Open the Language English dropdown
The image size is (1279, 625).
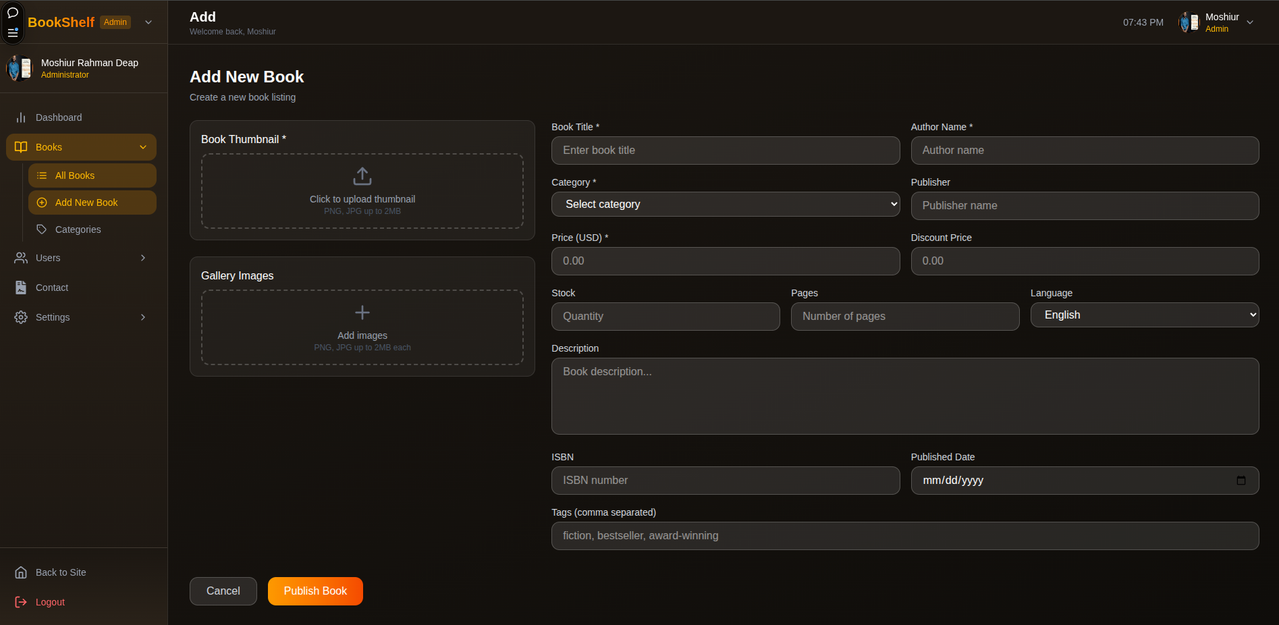(x=1145, y=315)
